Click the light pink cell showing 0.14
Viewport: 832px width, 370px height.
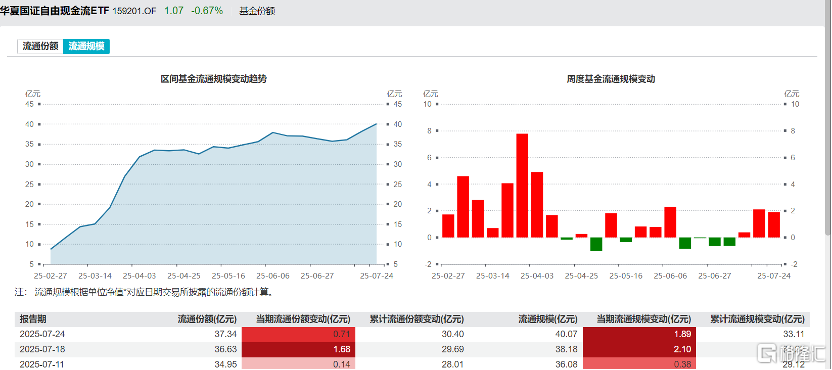(298, 364)
